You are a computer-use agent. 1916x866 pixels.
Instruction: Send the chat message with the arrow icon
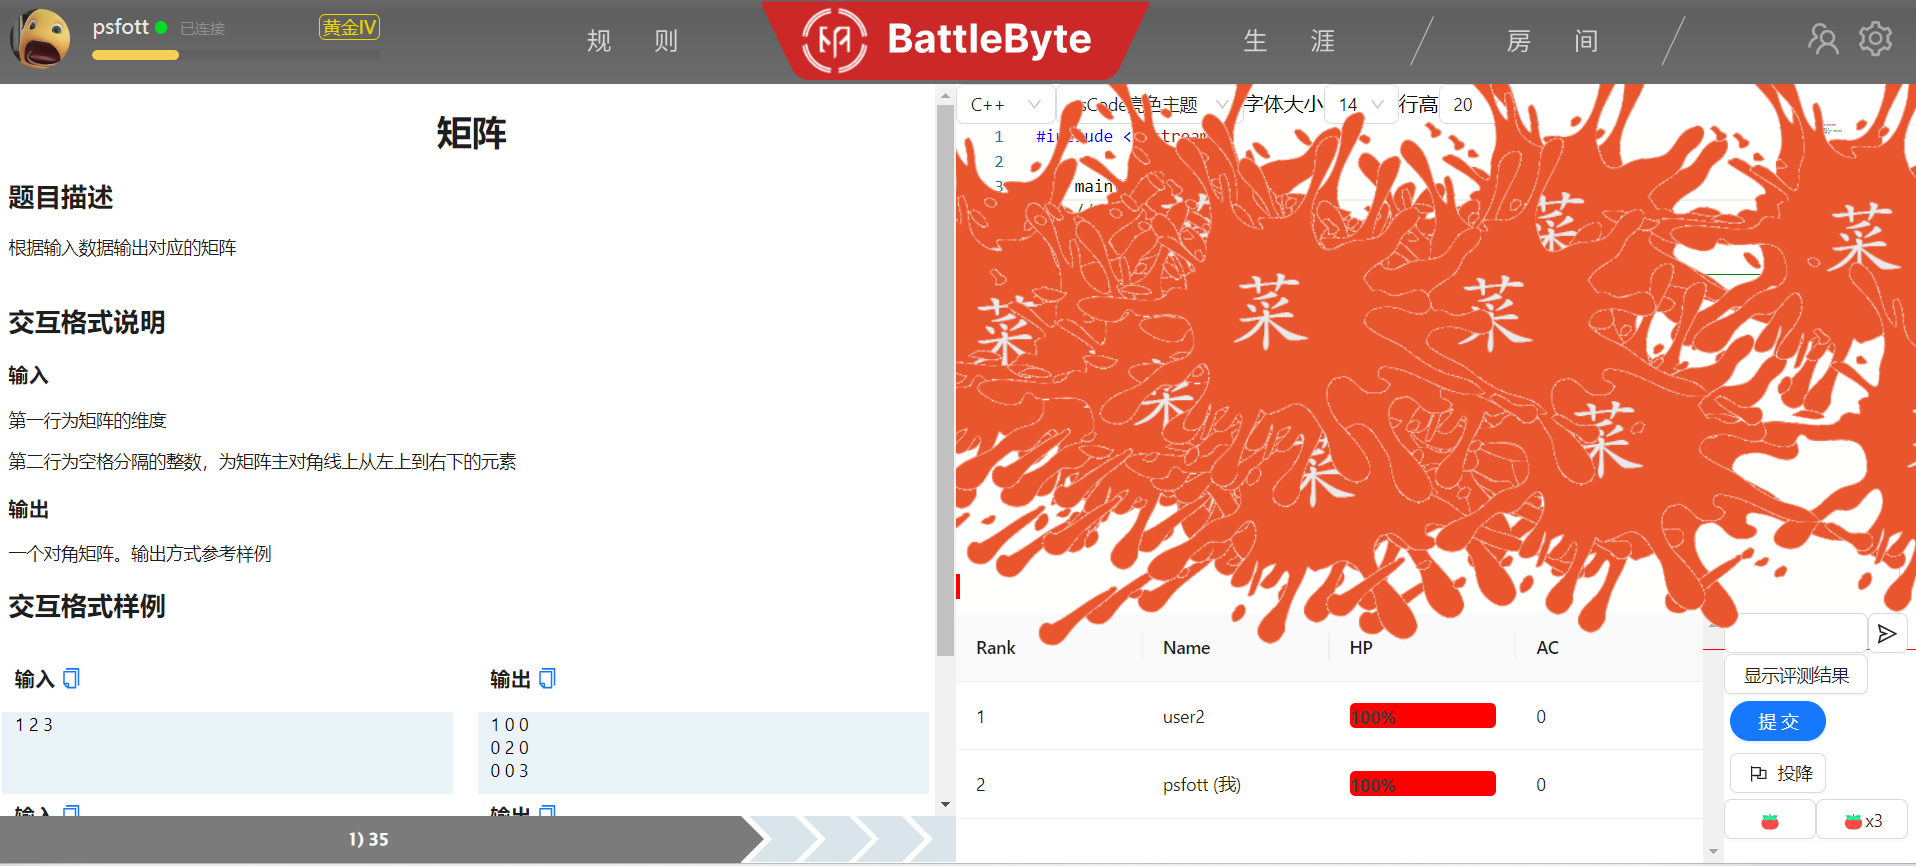pos(1887,634)
